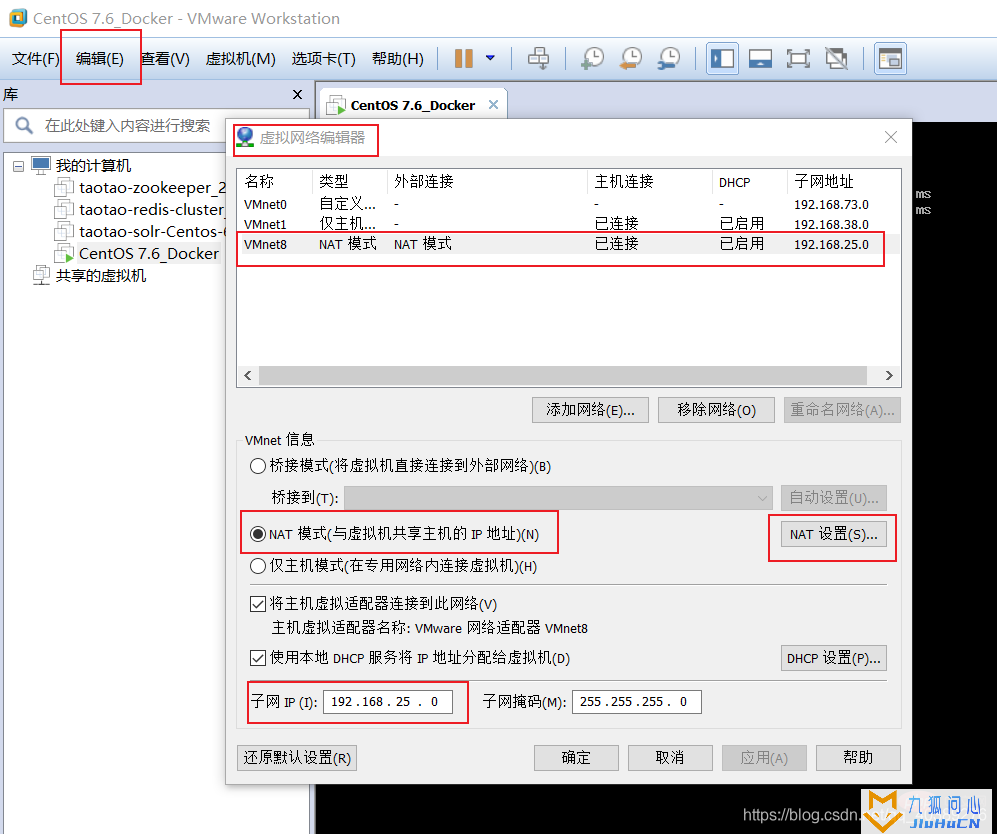Screen dimensions: 997x834
Task: Click network list scroll left arrow
Action: 248,376
